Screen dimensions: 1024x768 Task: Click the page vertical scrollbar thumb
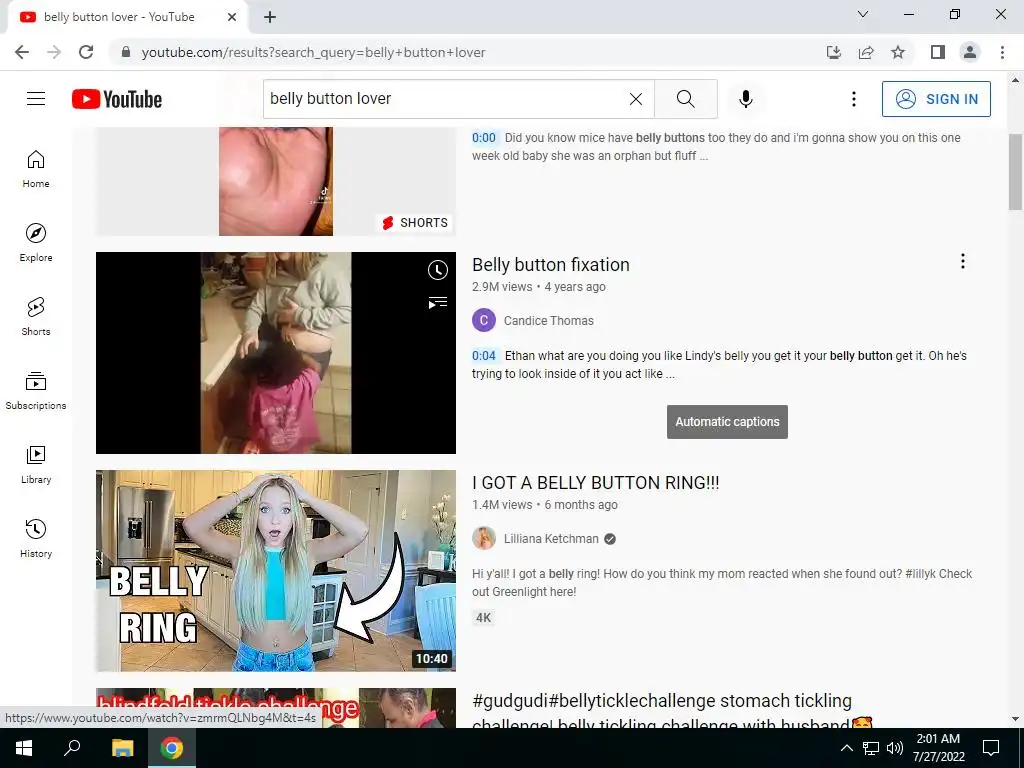tap(1015, 172)
